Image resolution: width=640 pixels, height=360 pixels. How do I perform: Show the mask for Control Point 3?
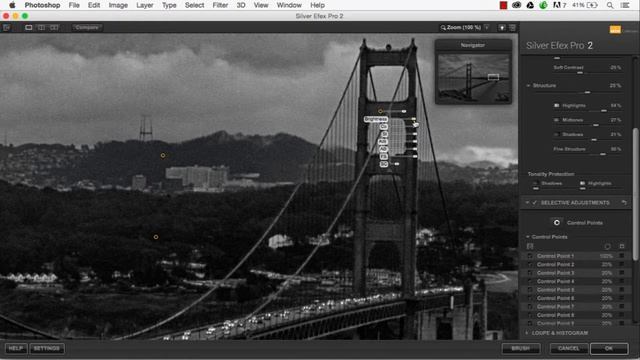point(622,273)
